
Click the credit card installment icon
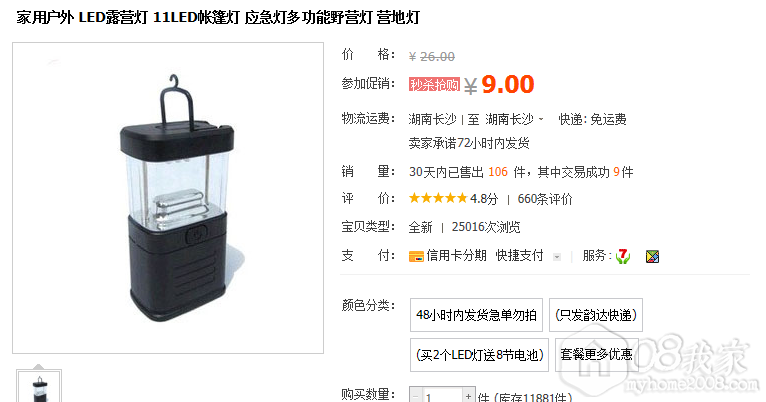tap(416, 256)
